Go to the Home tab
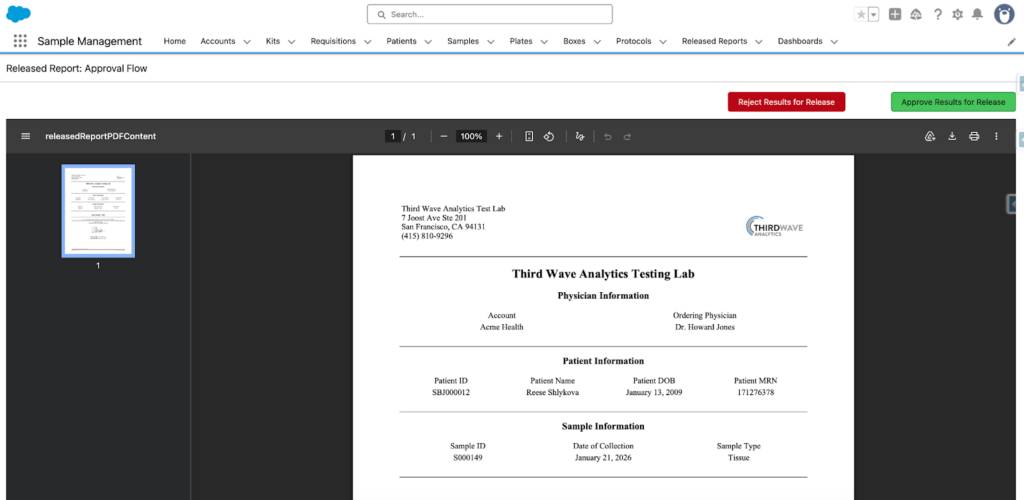Screen dimensions: 1024x500 pos(174,41)
